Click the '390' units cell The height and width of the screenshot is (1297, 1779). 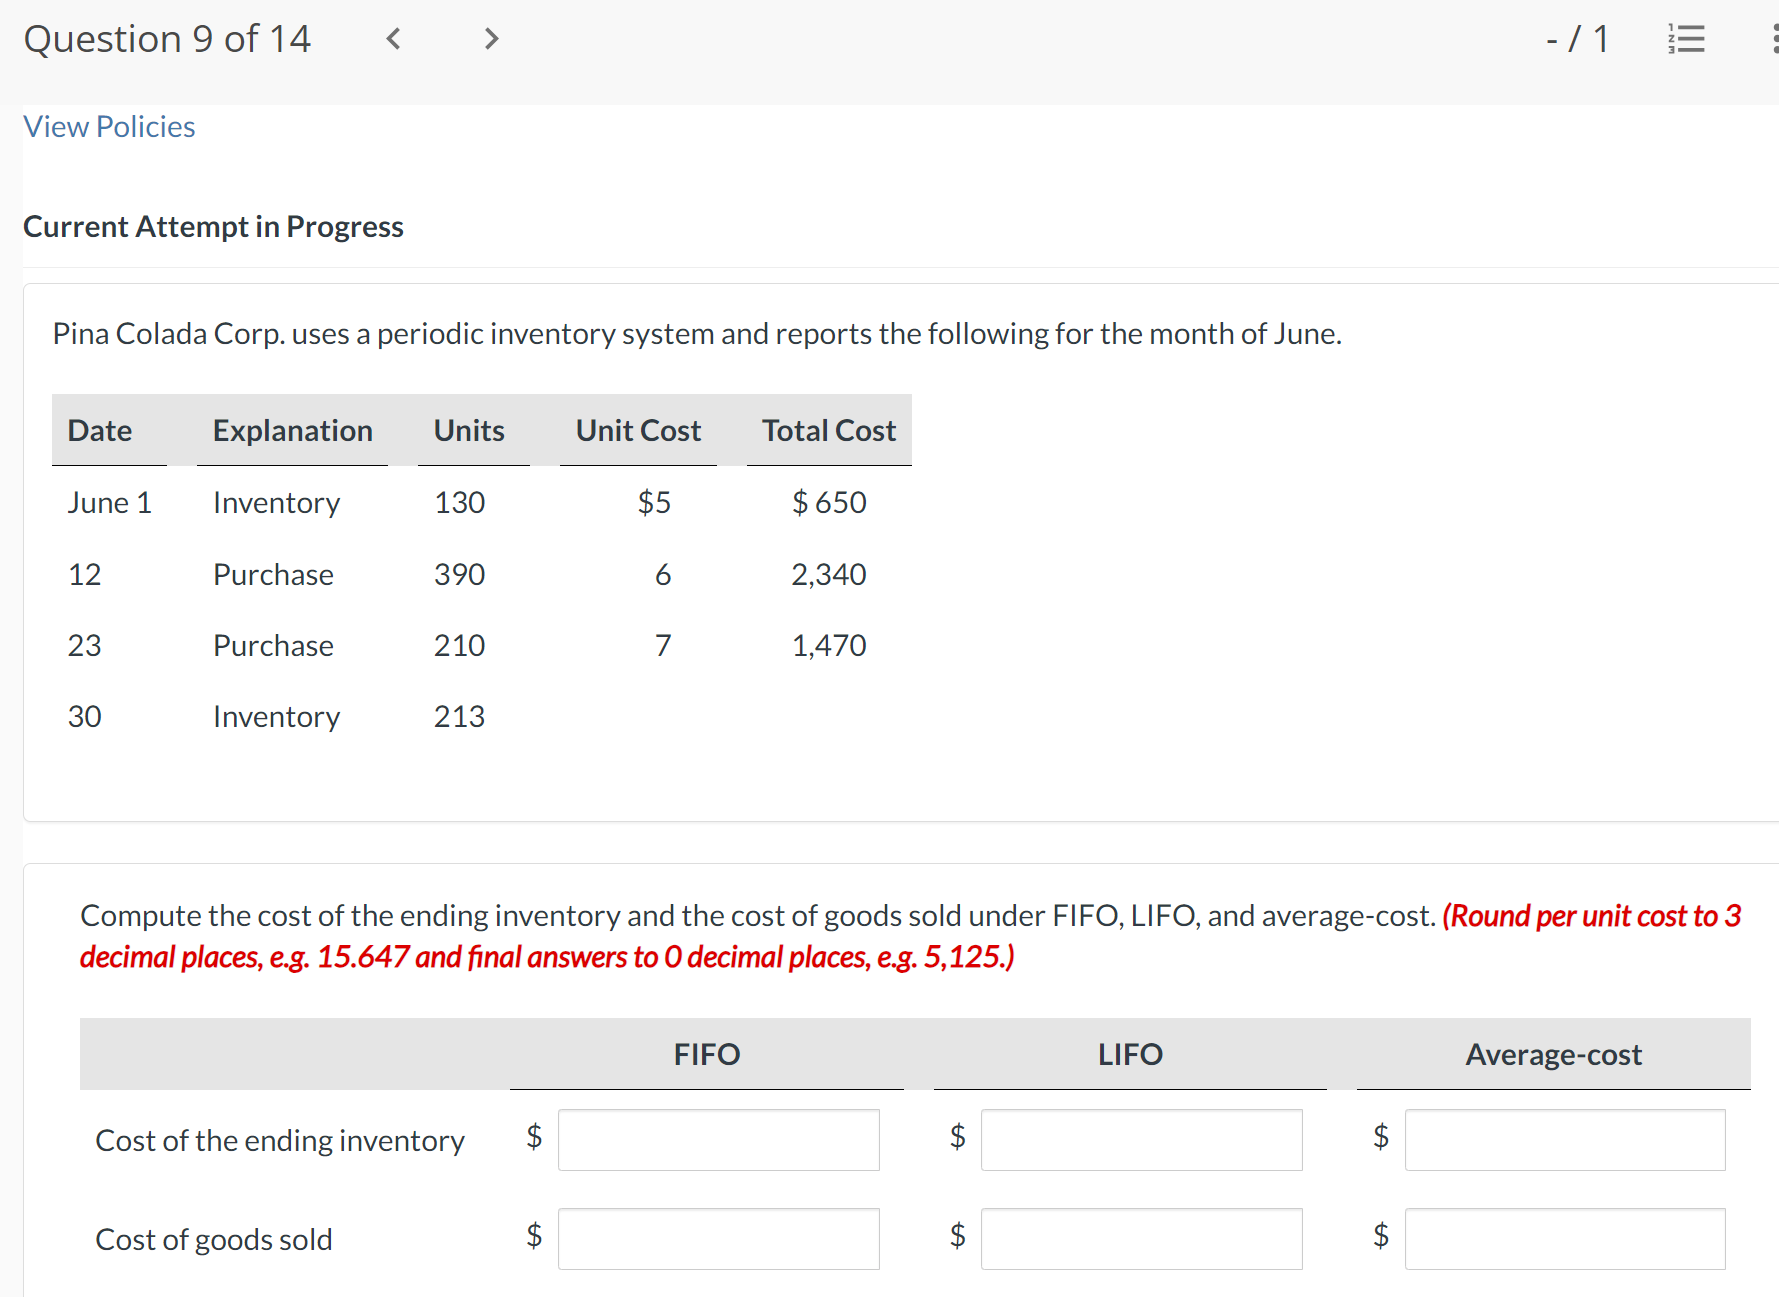[459, 574]
